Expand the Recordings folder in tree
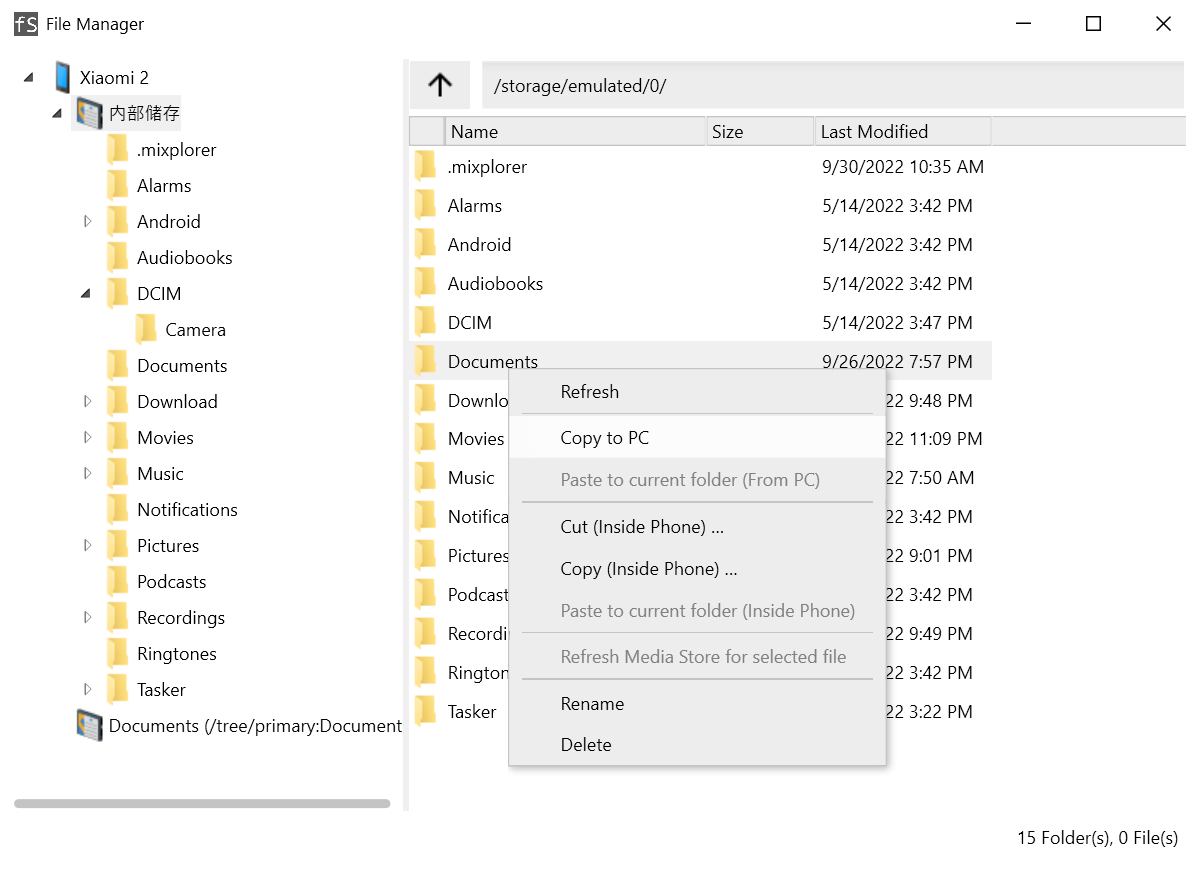Viewport: 1200px width, 870px height. pos(87,617)
